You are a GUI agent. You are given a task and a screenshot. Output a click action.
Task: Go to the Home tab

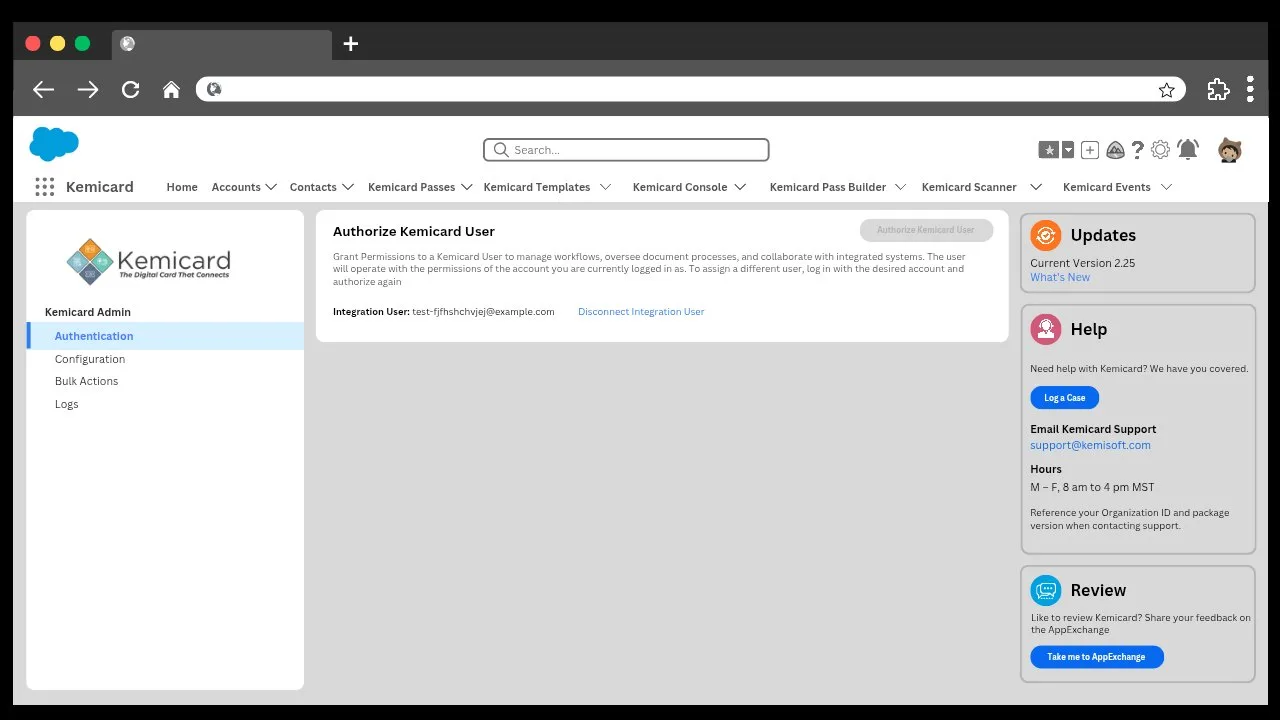(x=182, y=187)
